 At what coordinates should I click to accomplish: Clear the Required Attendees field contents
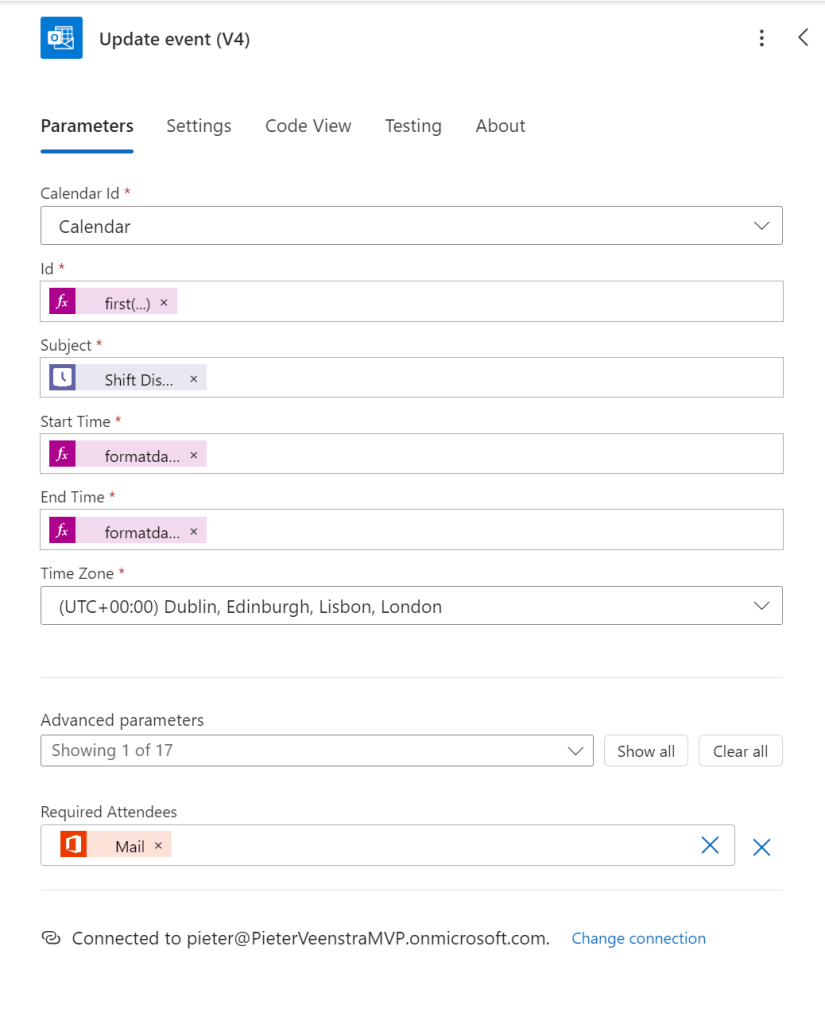[x=710, y=846]
